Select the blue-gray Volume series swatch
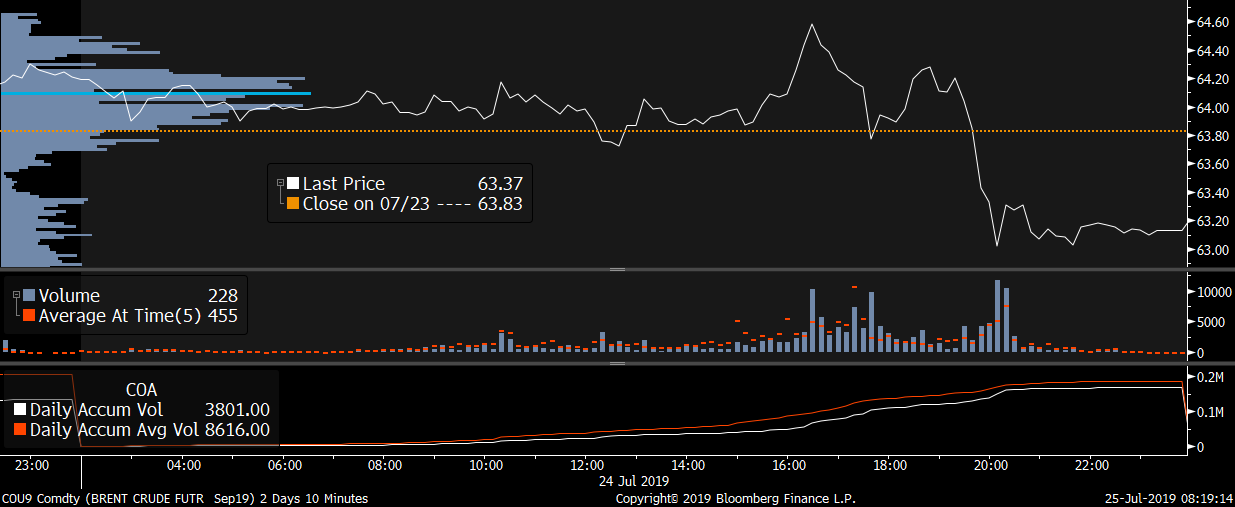 tap(29, 296)
